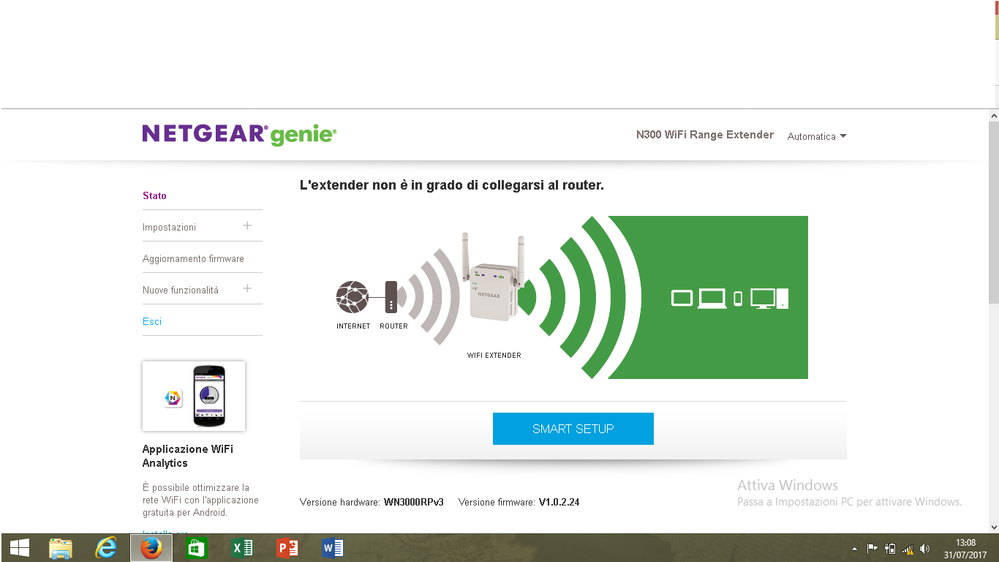Click the Firefox taskbar icon
Image resolution: width=999 pixels, height=562 pixels.
[x=151, y=548]
